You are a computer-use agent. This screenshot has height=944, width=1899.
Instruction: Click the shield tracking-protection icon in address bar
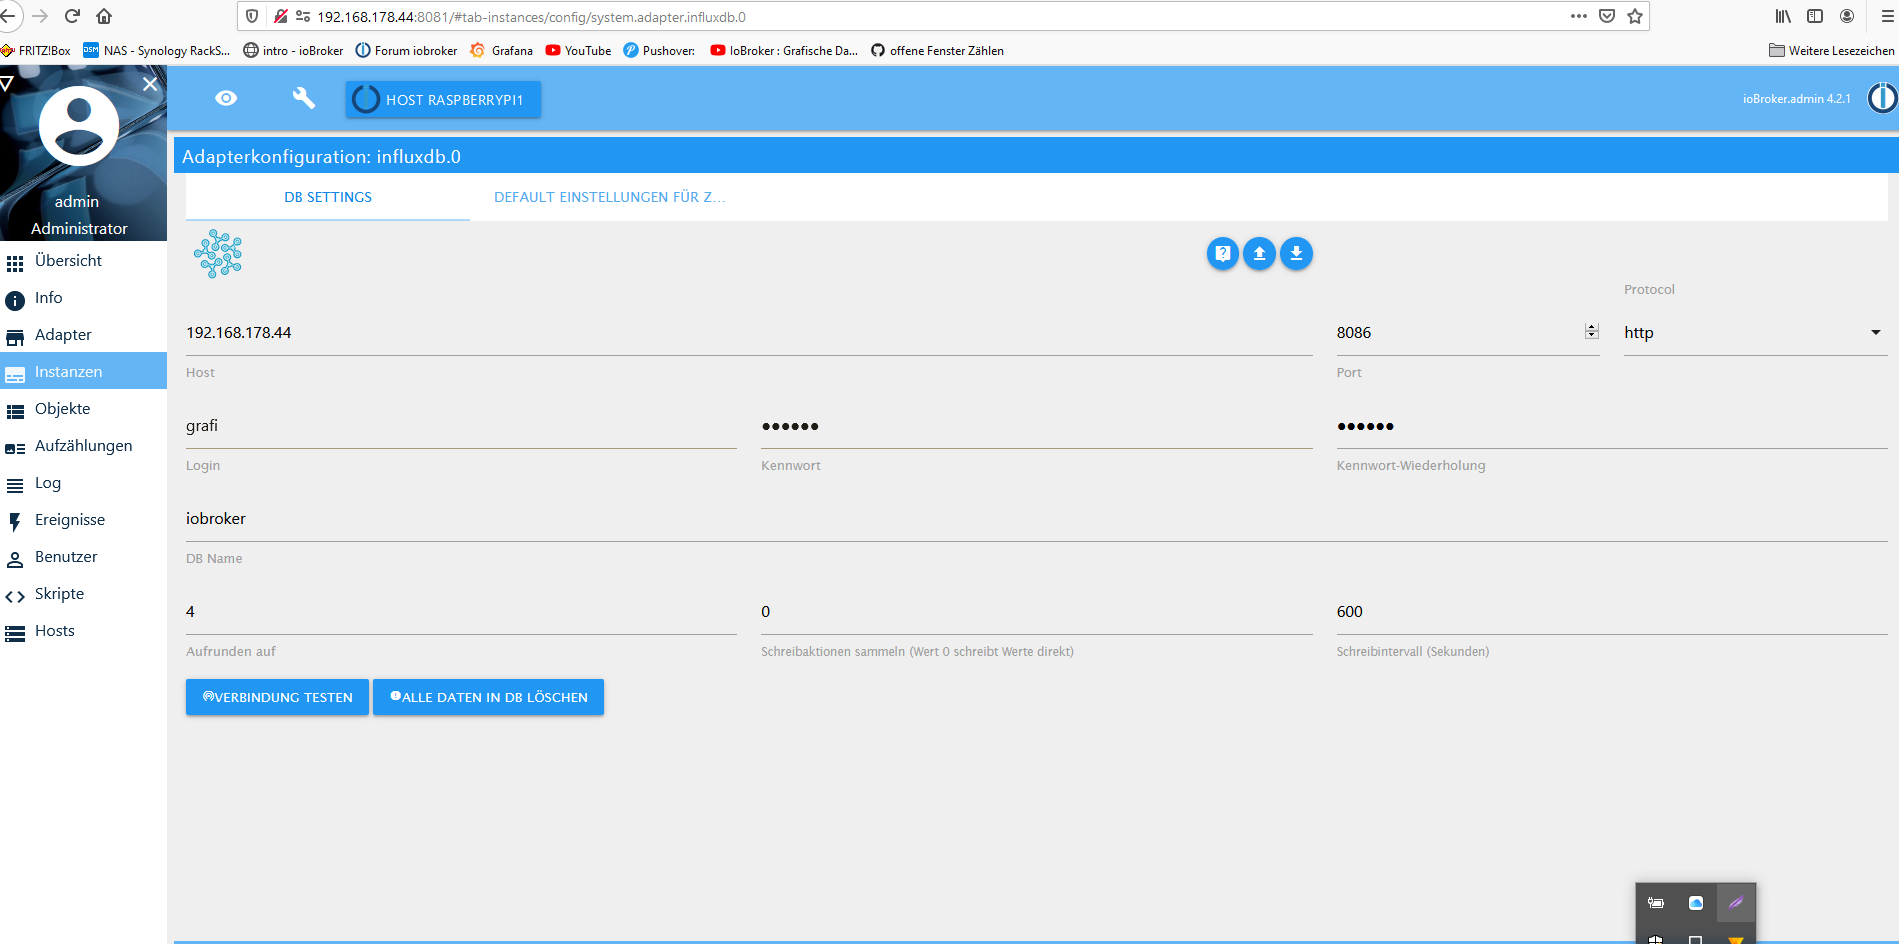252,16
